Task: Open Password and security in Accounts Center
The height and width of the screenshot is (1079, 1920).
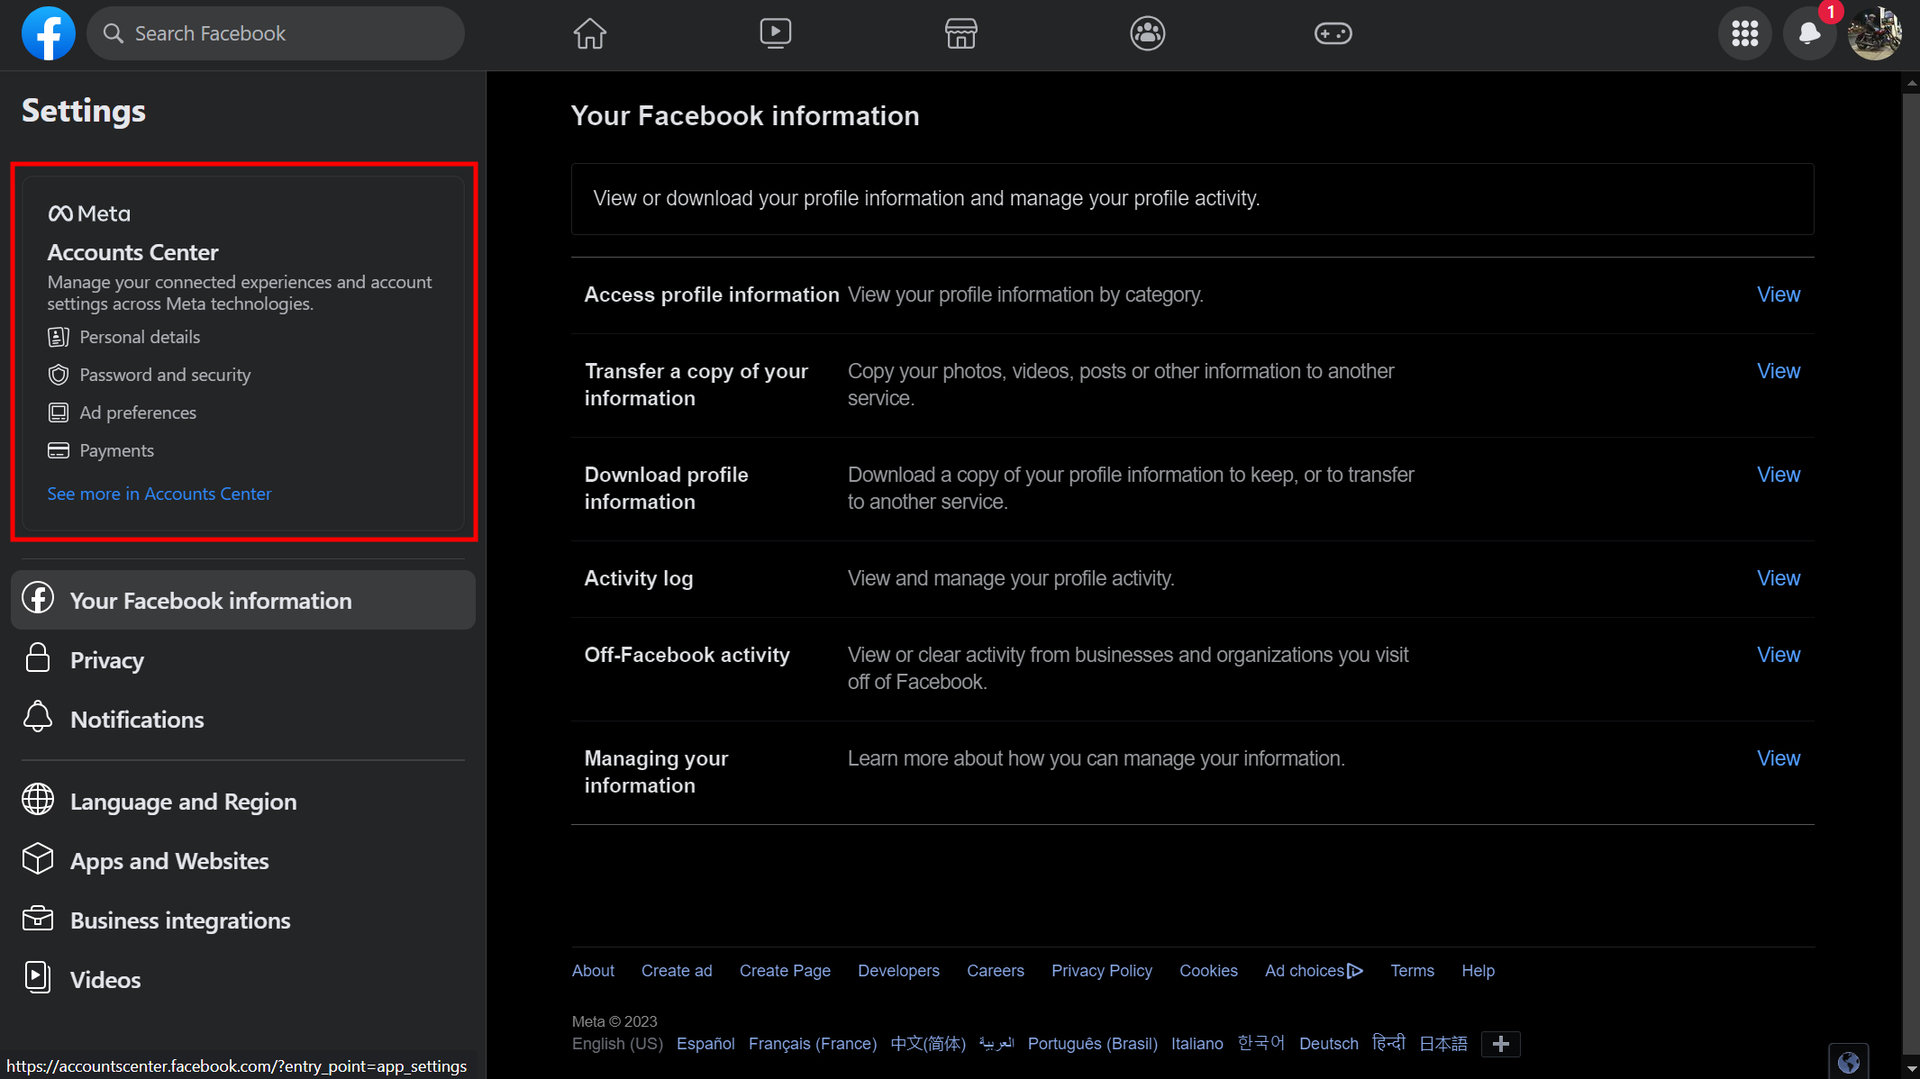Action: [x=165, y=375]
